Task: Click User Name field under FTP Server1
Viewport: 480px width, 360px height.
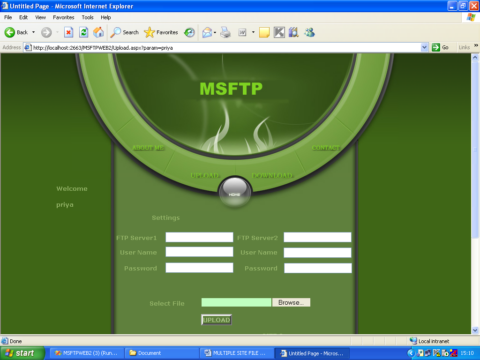Action: click(199, 252)
